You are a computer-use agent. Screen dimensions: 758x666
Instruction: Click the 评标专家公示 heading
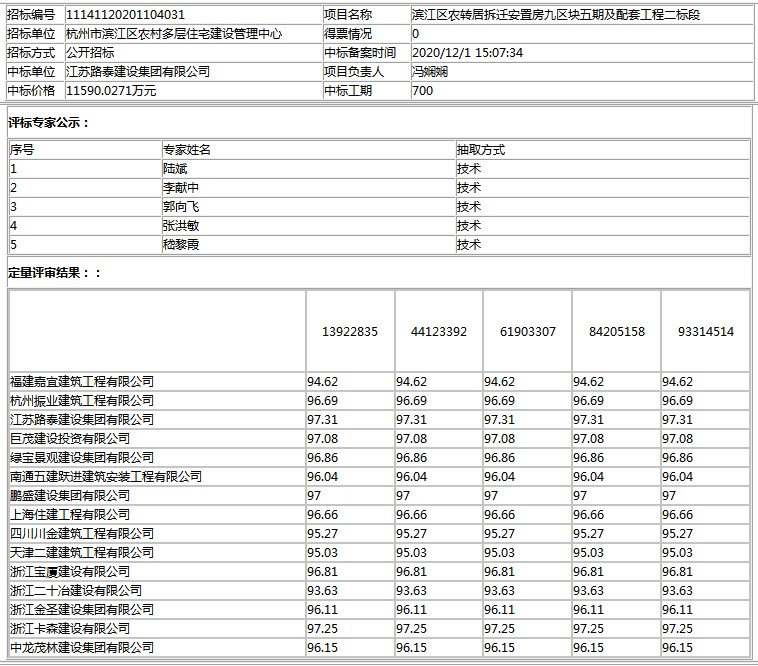click(49, 123)
